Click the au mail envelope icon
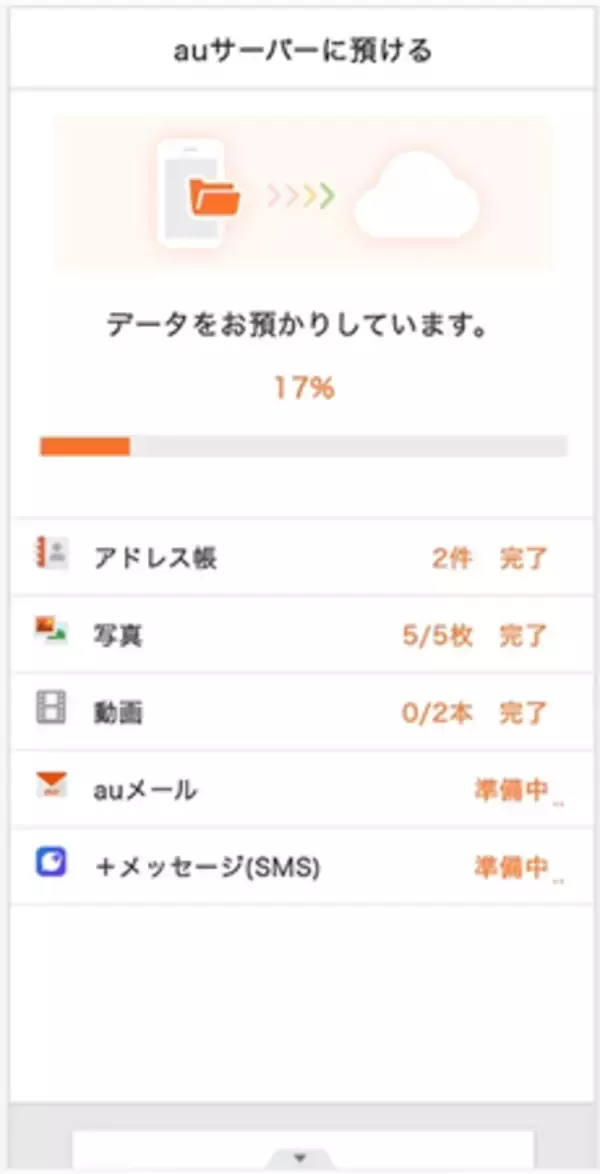The width and height of the screenshot is (600, 1174). pos(50,787)
